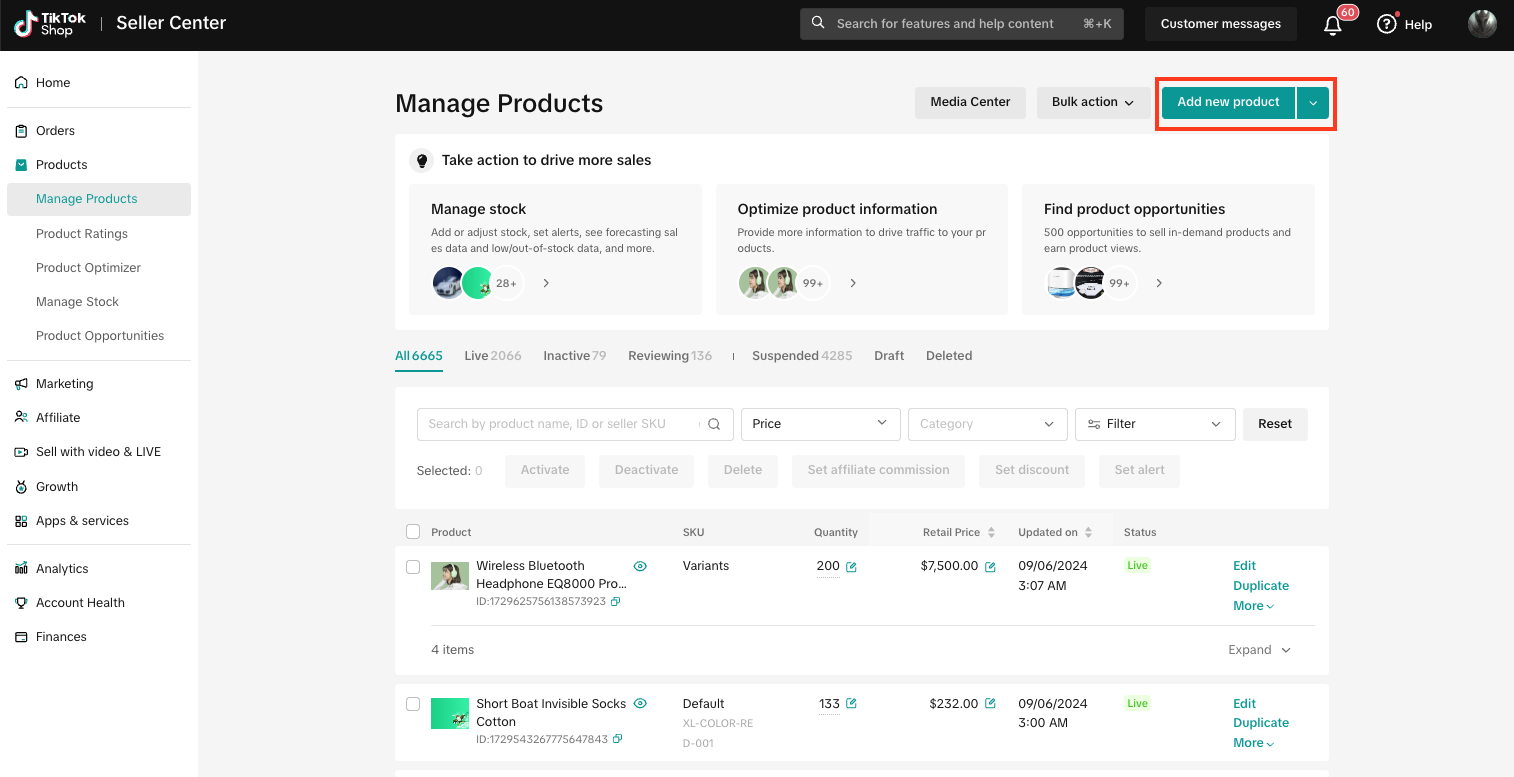This screenshot has height=777, width=1514.
Task: Select the Wireless Bluetooth Headphone checkbox
Action: 413,567
